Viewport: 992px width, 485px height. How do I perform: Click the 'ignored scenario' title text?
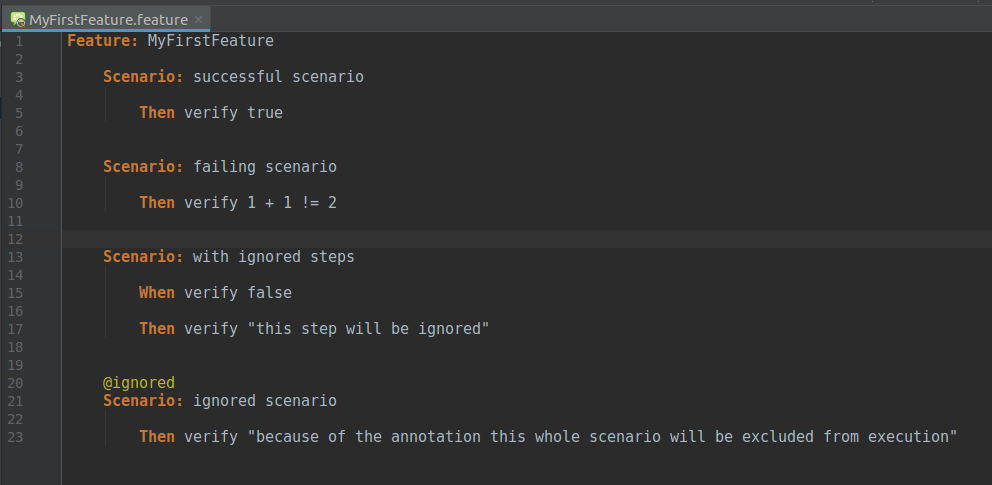tap(265, 401)
